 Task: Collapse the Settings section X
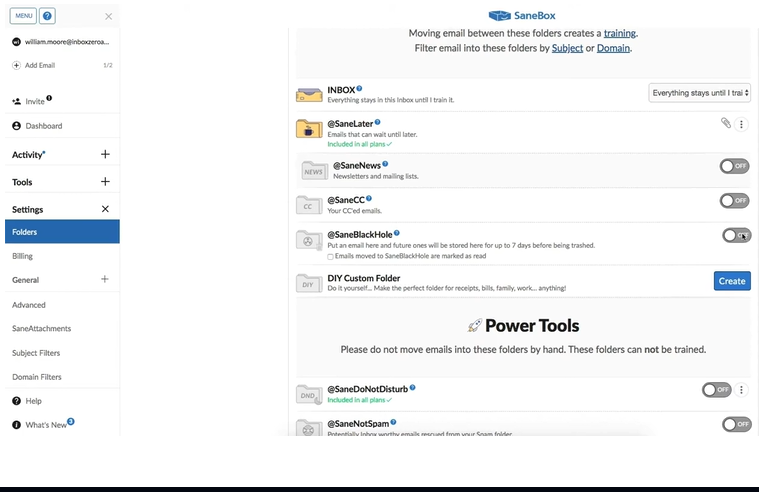105,209
